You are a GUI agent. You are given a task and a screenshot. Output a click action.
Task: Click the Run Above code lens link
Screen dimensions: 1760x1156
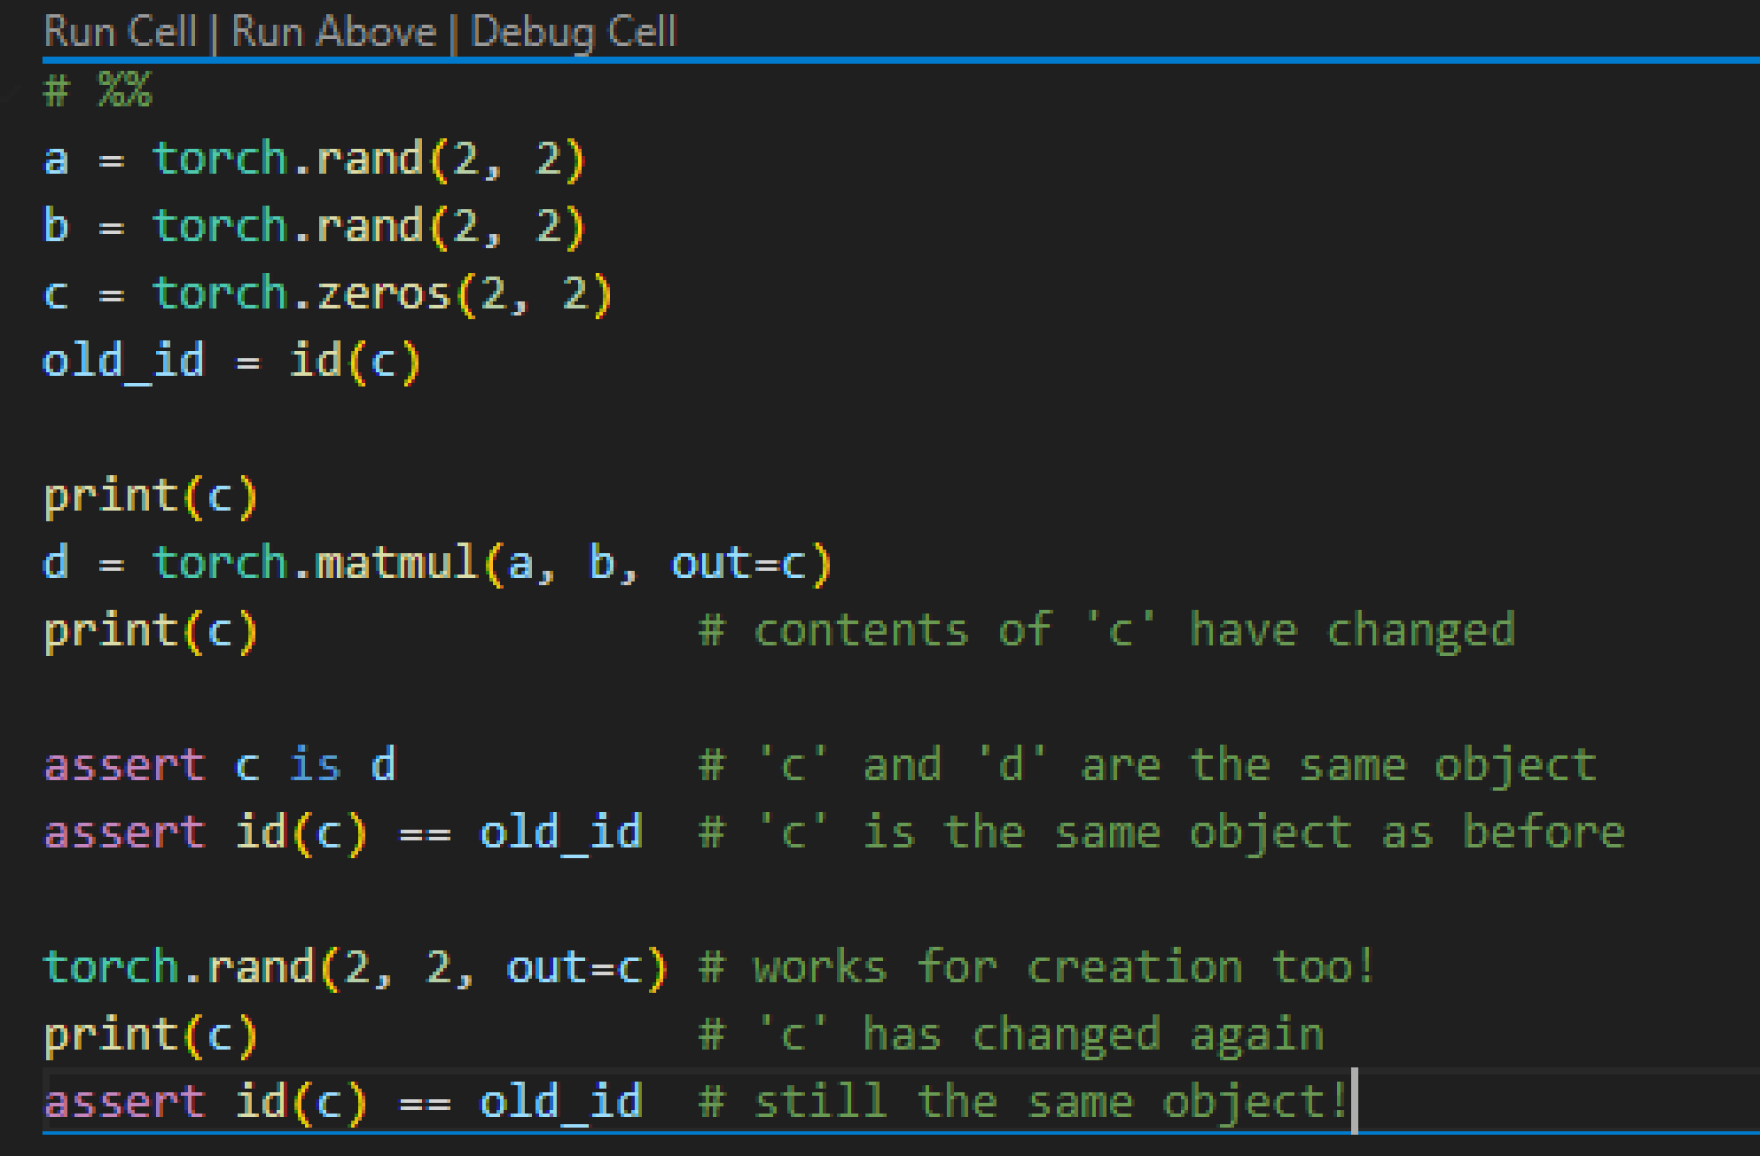click(334, 32)
